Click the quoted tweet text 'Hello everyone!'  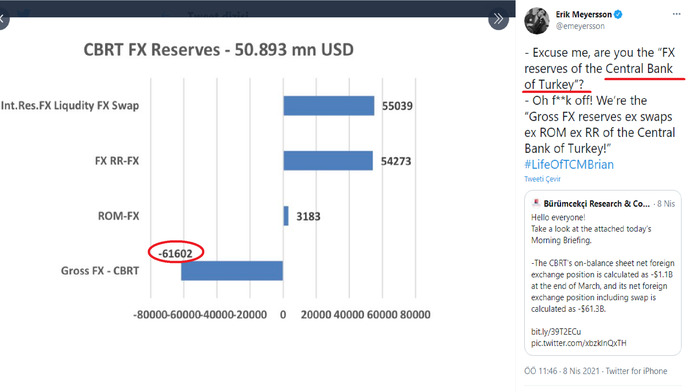[558, 217]
